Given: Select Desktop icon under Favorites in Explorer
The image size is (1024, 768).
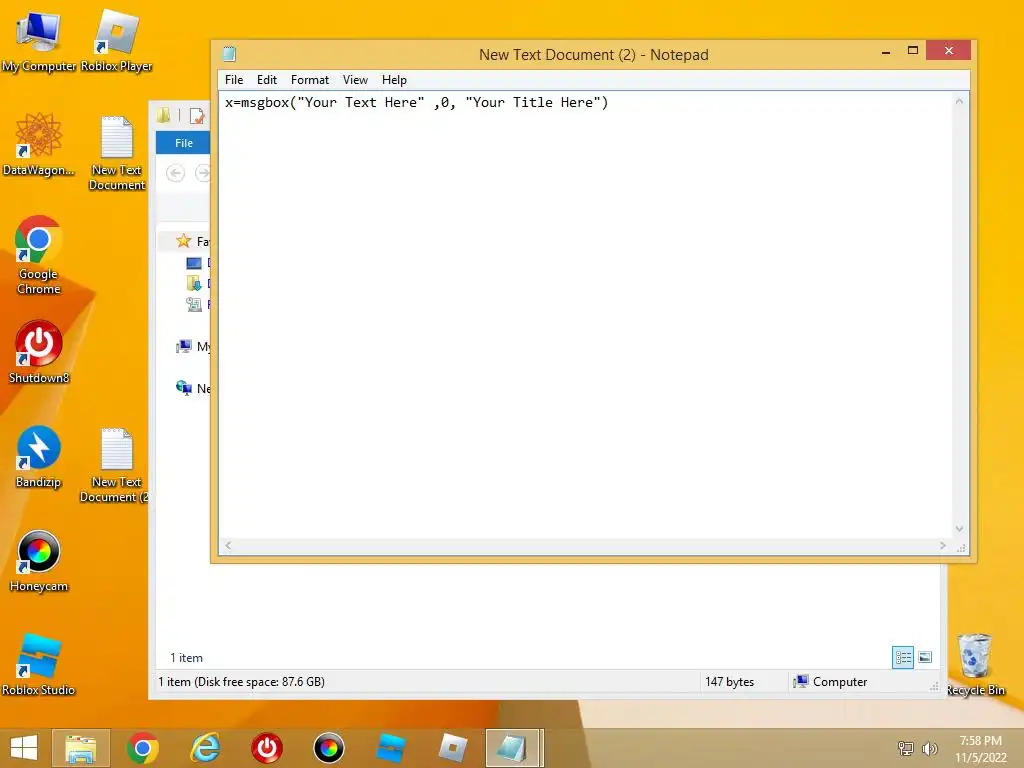Looking at the screenshot, I should point(194,263).
